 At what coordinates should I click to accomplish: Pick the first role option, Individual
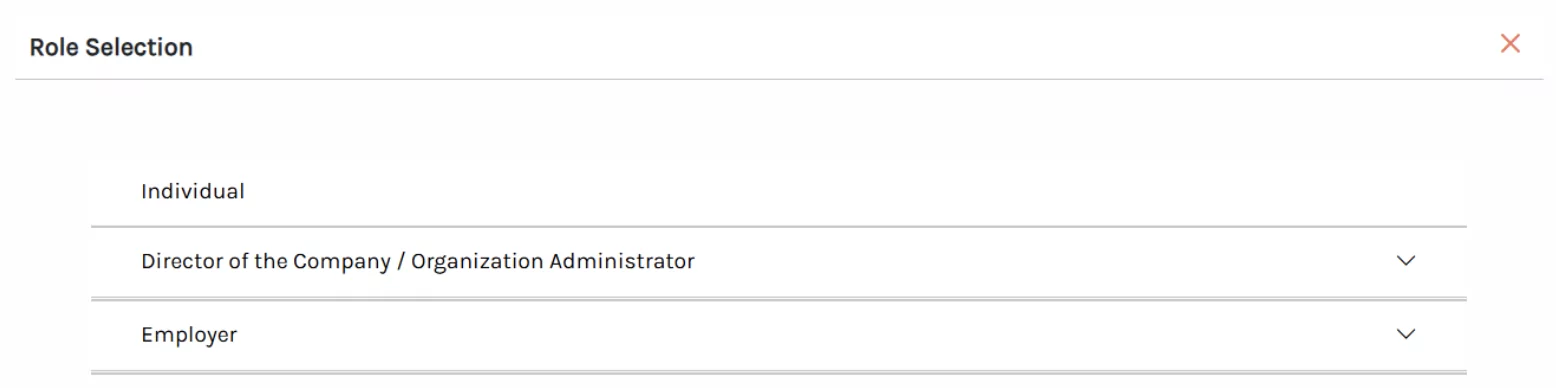(778, 191)
